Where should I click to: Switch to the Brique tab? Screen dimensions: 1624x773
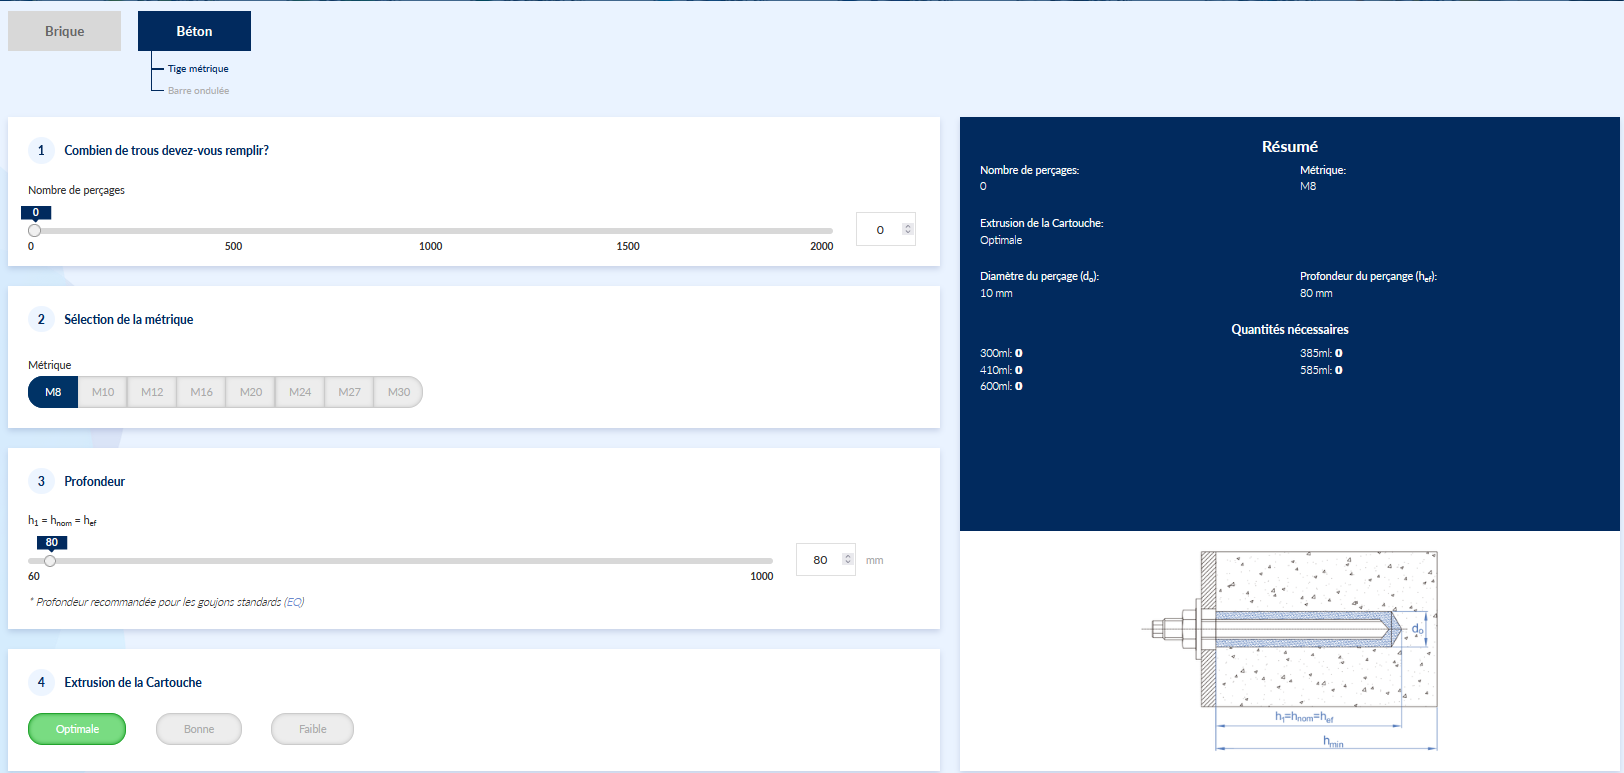pos(64,31)
